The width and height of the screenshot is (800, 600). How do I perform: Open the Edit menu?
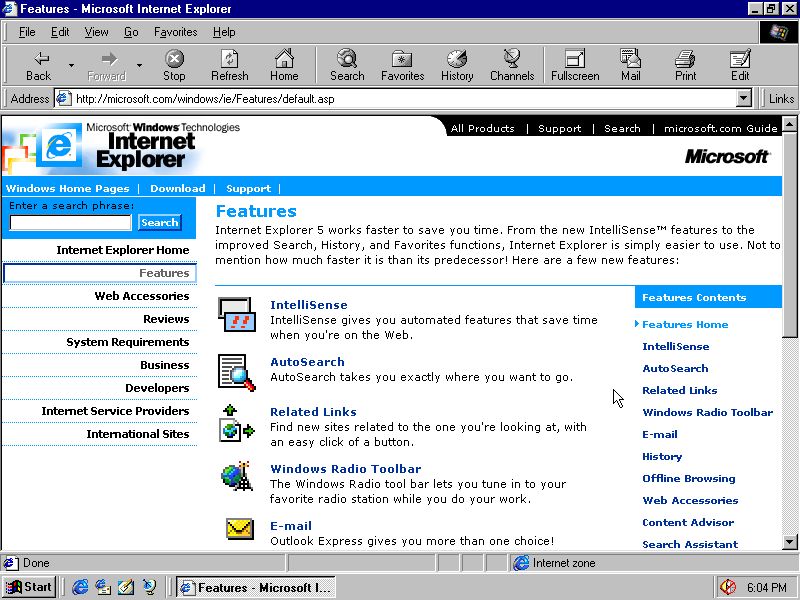tap(60, 32)
